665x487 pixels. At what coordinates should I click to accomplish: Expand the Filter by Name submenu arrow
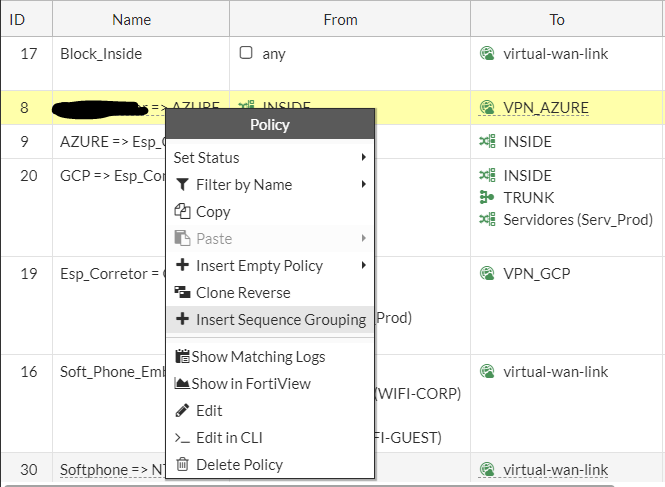pyautogui.click(x=363, y=185)
